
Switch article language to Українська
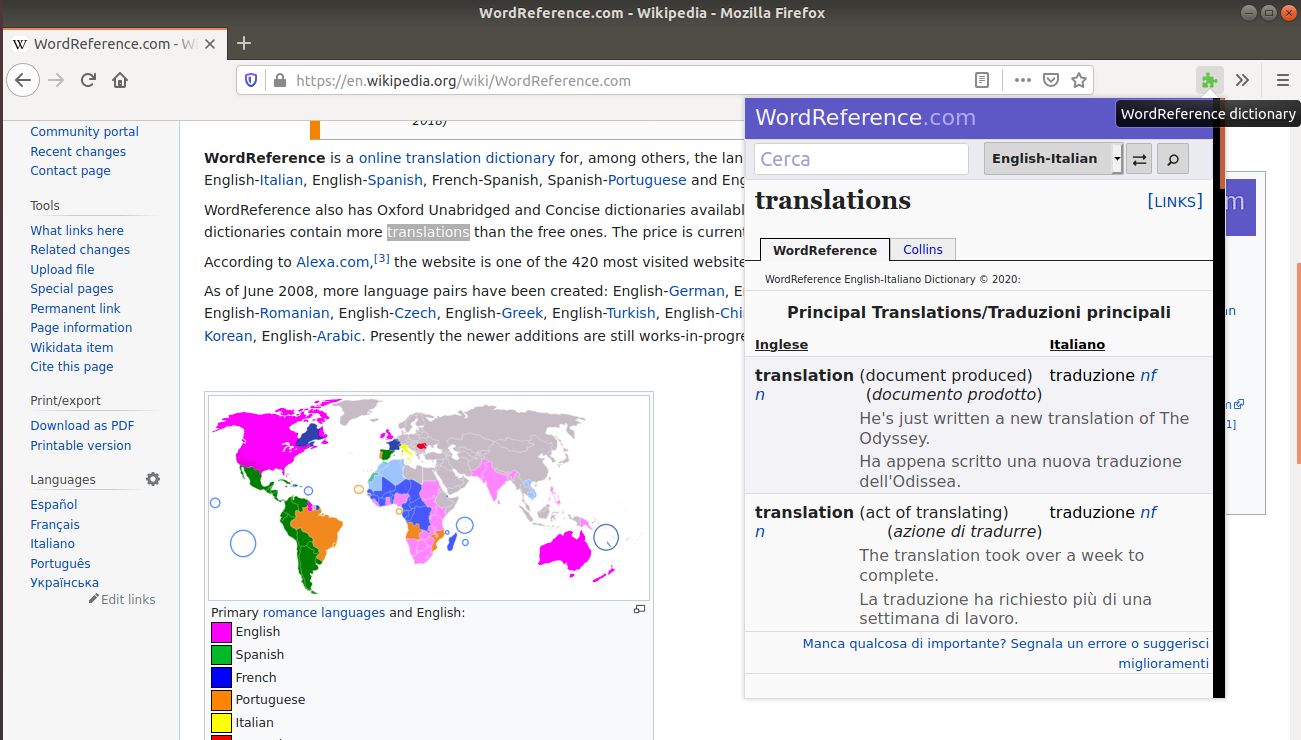(64, 583)
